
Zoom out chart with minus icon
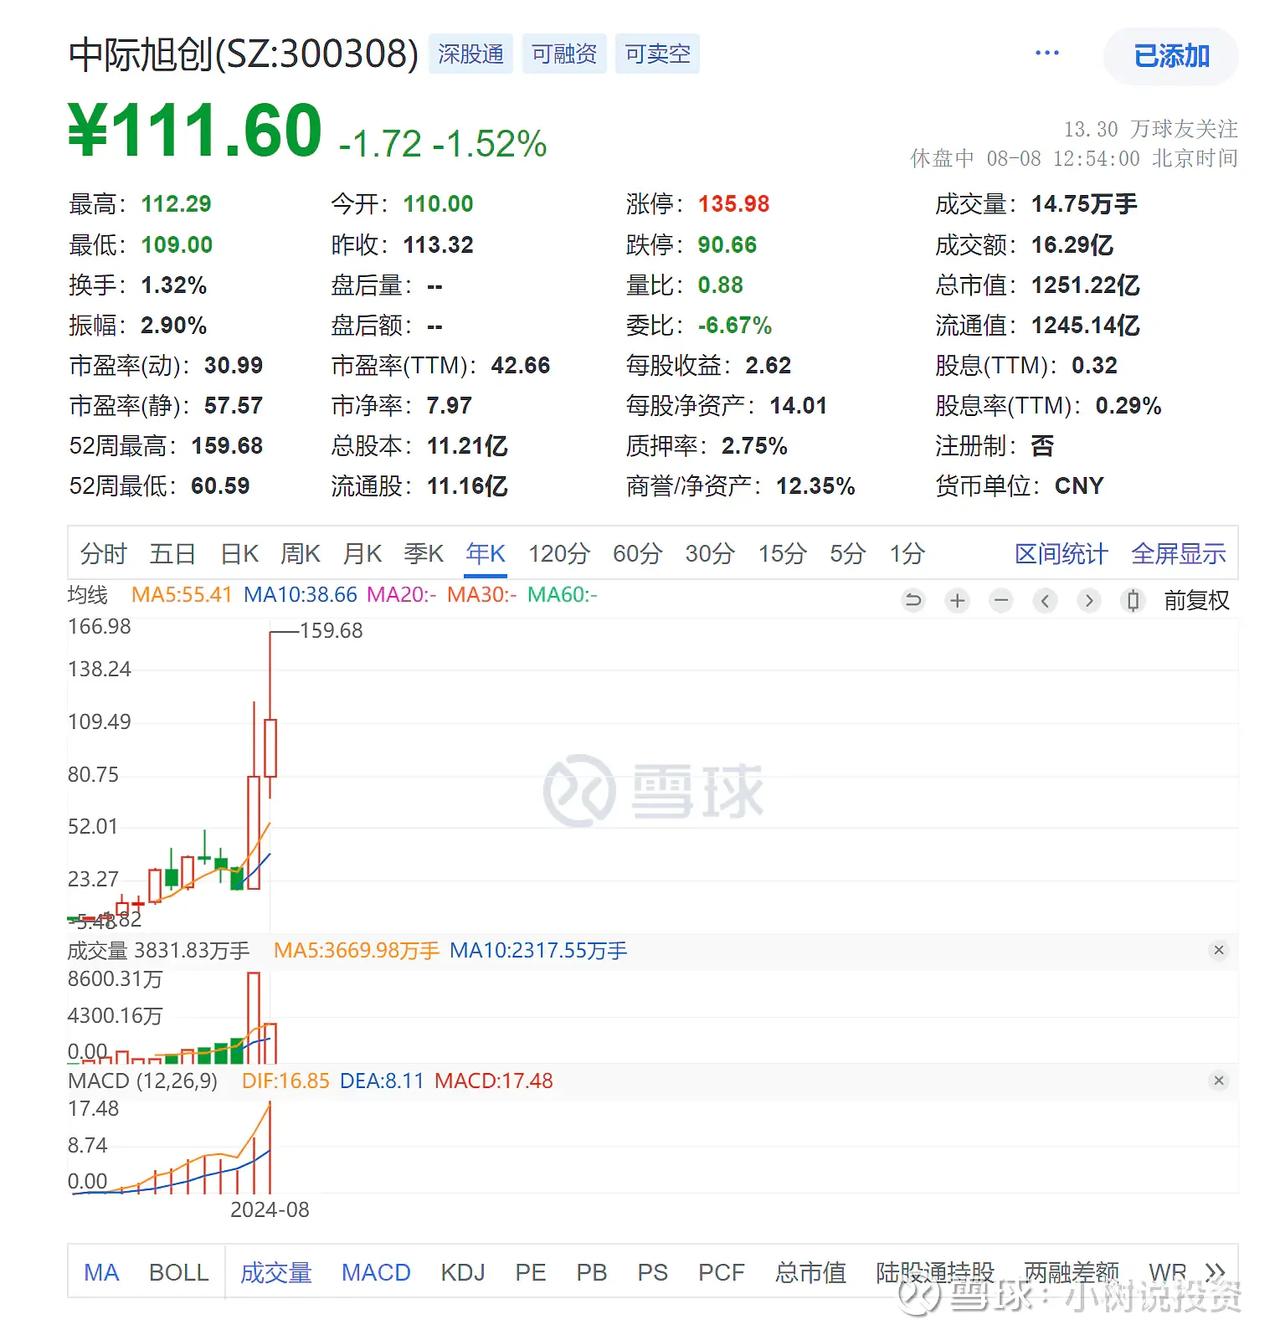[1001, 600]
